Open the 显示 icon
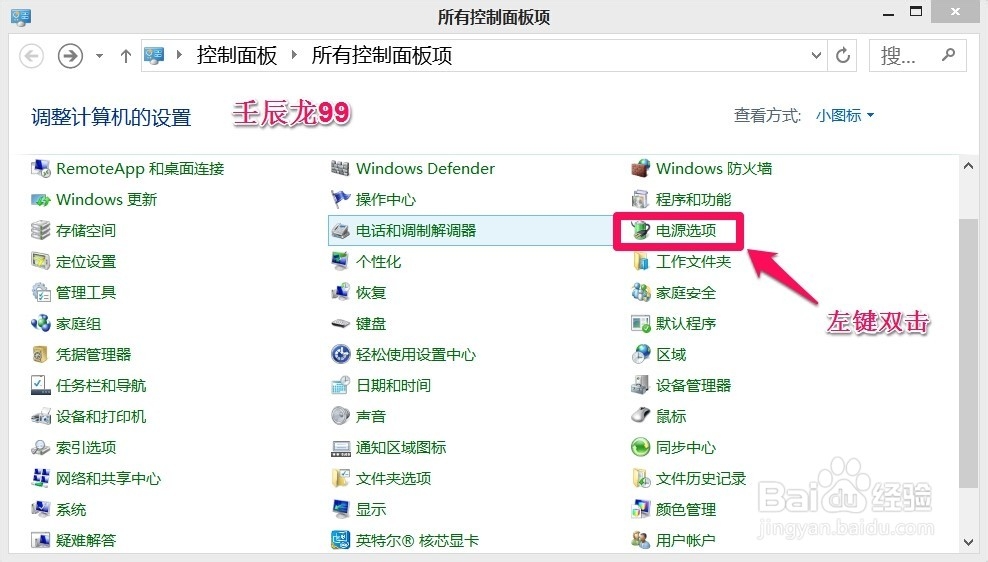988x562 pixels. tap(340, 509)
